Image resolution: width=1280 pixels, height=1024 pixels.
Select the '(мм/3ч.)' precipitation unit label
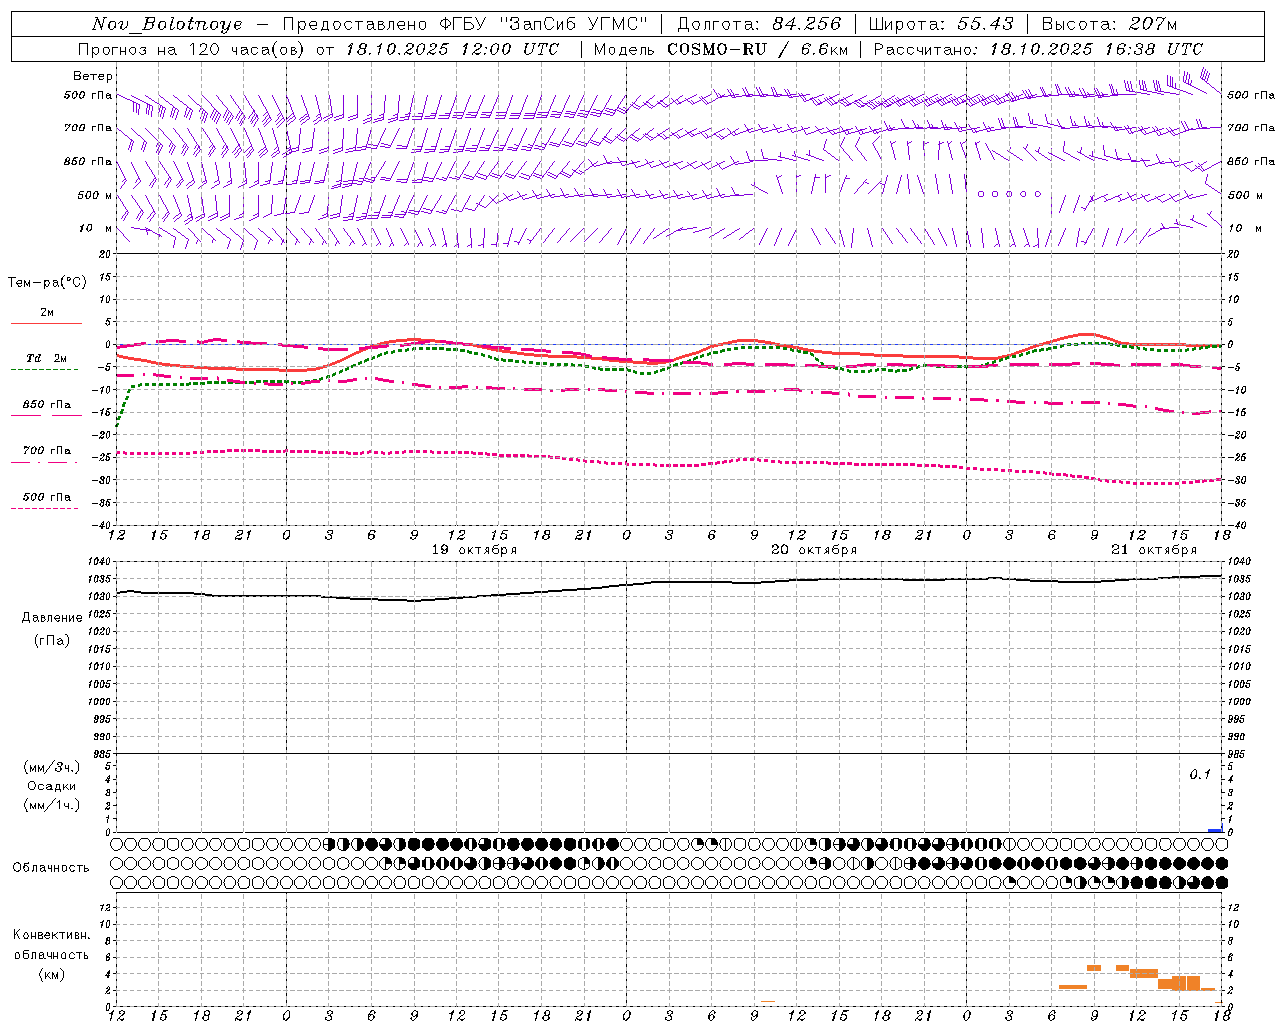pyautogui.click(x=52, y=767)
